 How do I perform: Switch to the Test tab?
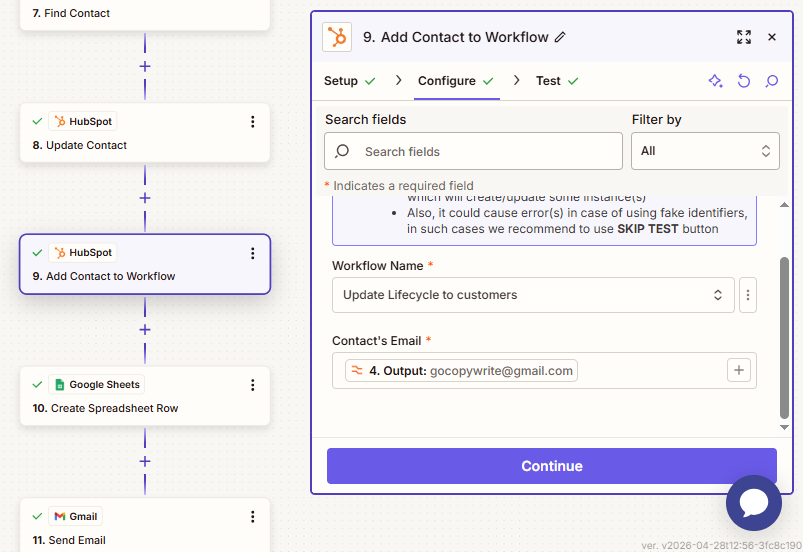(x=557, y=81)
